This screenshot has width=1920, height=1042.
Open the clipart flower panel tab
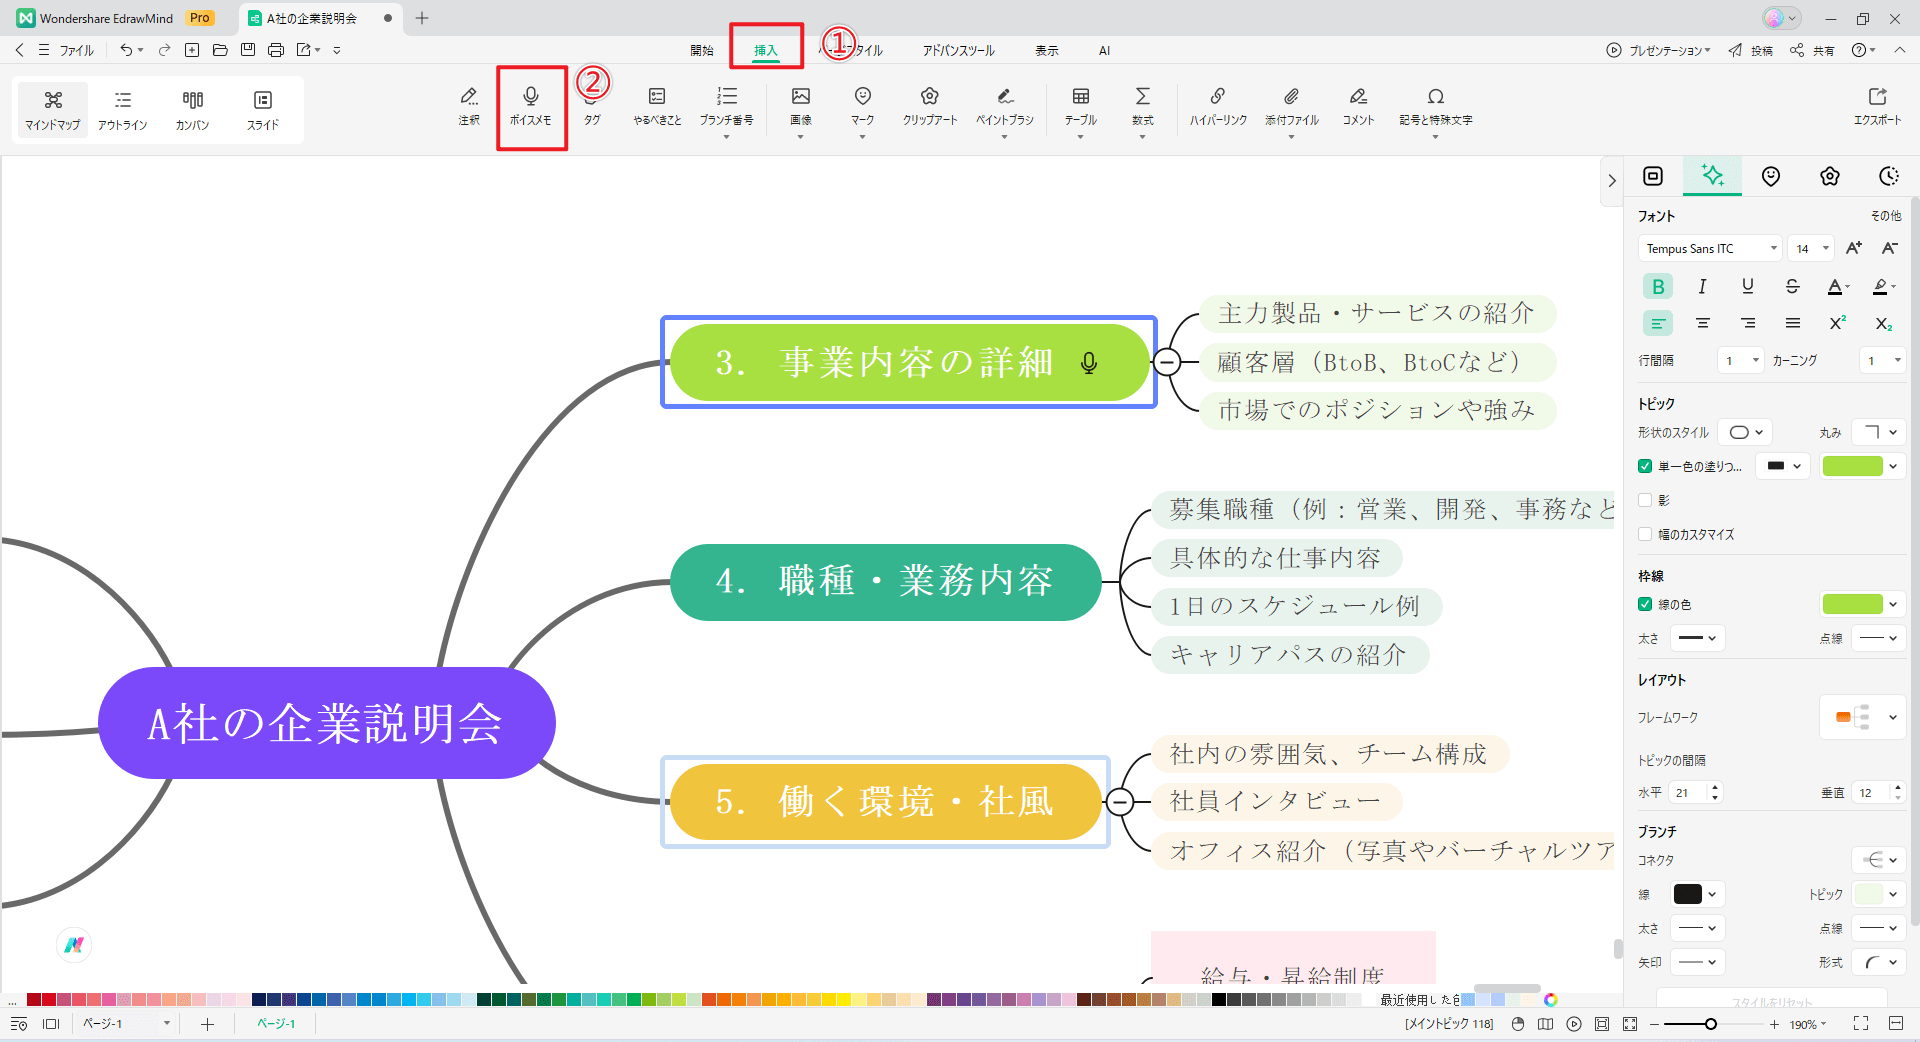click(1830, 176)
